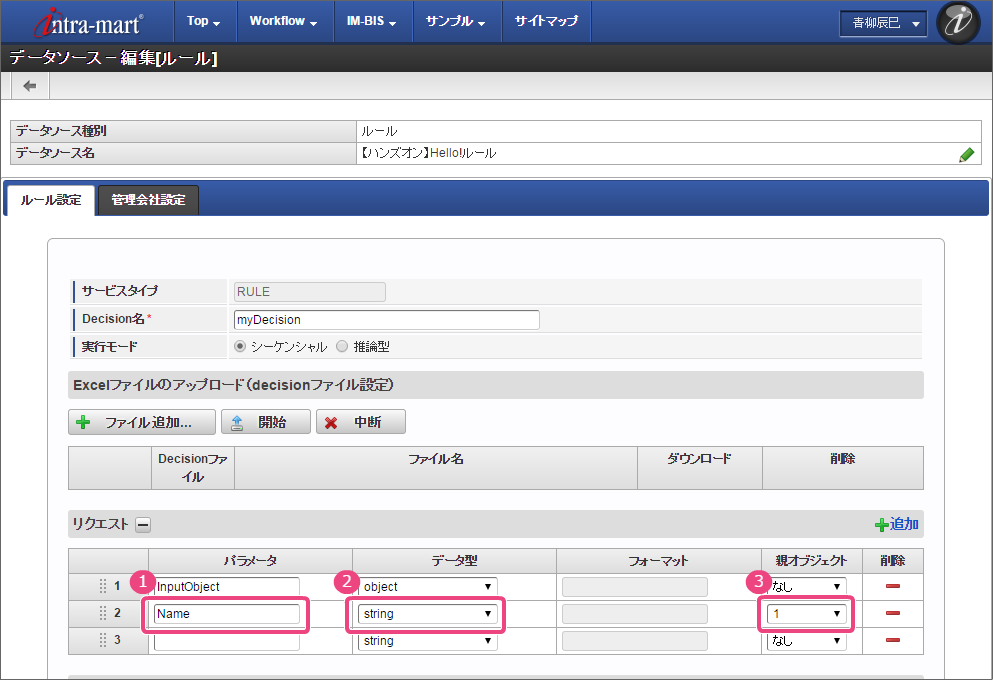Click the drag handle of row 2
The width and height of the screenshot is (993, 680).
pos(102,613)
